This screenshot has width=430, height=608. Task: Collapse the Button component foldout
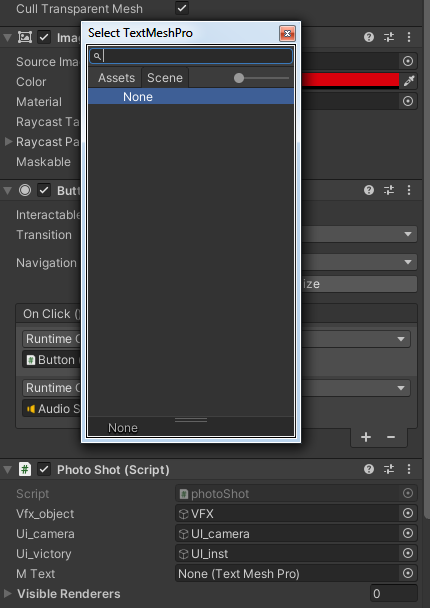click(x=7, y=190)
